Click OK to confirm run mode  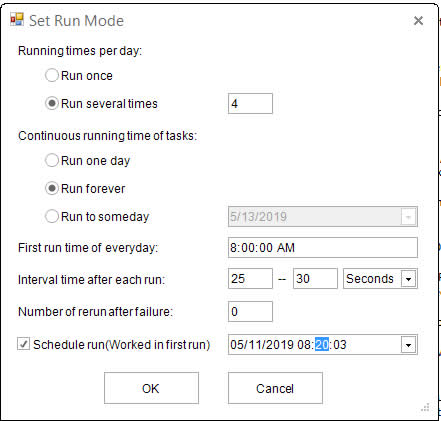151,388
